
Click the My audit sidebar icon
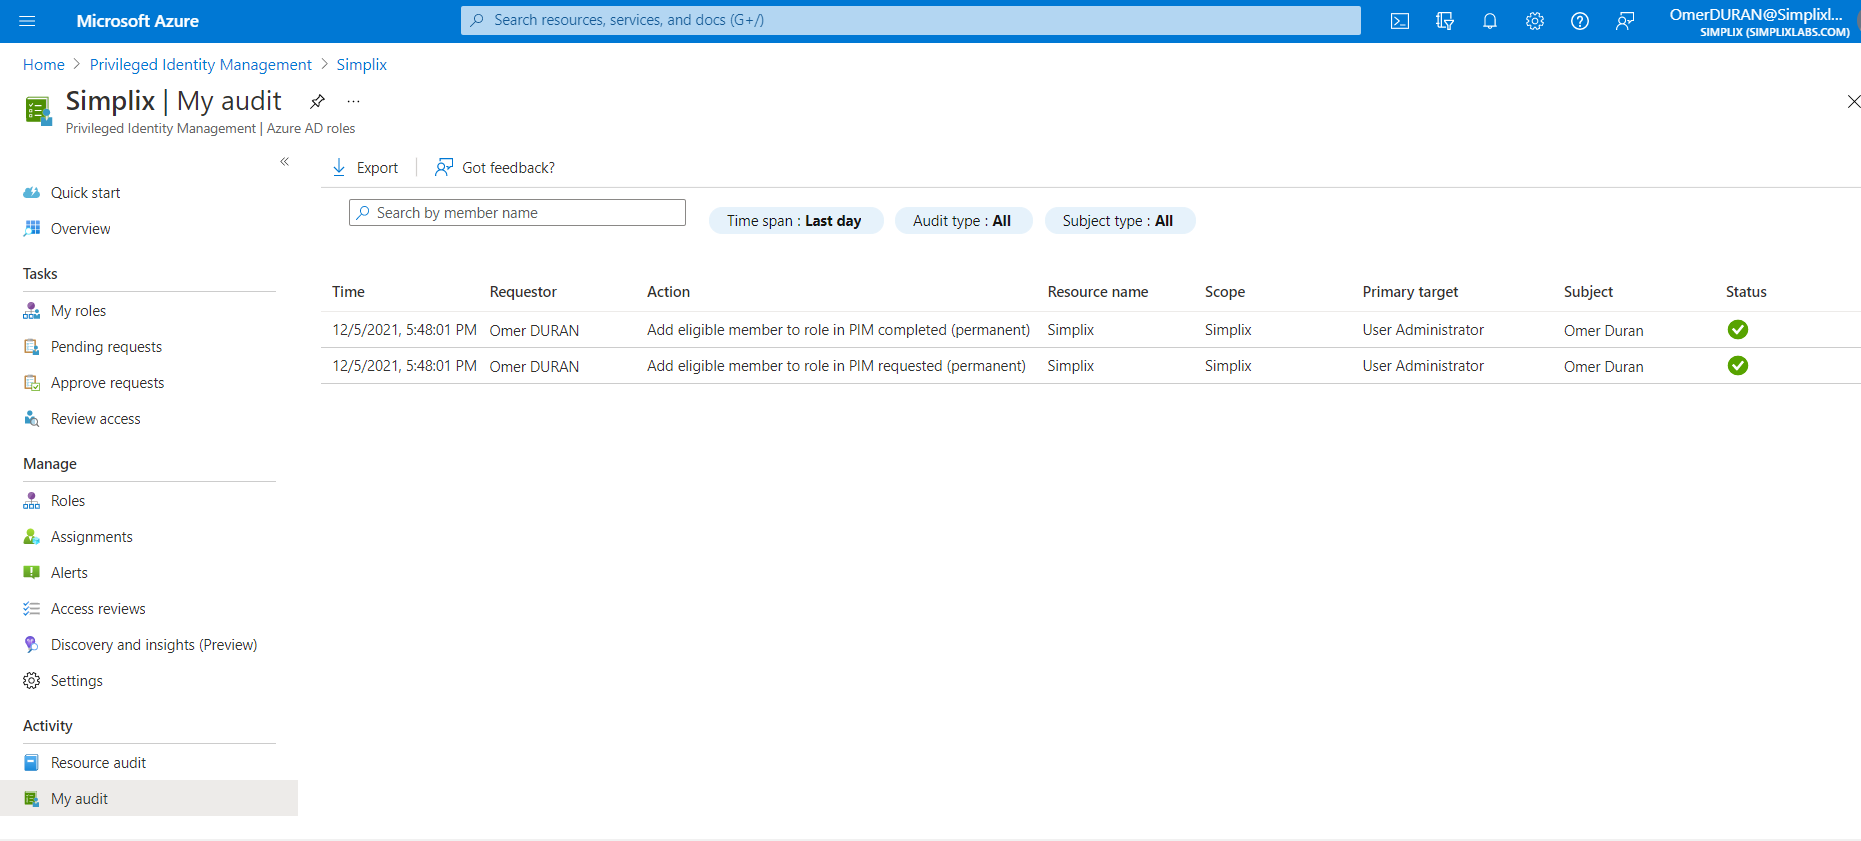[x=32, y=799]
